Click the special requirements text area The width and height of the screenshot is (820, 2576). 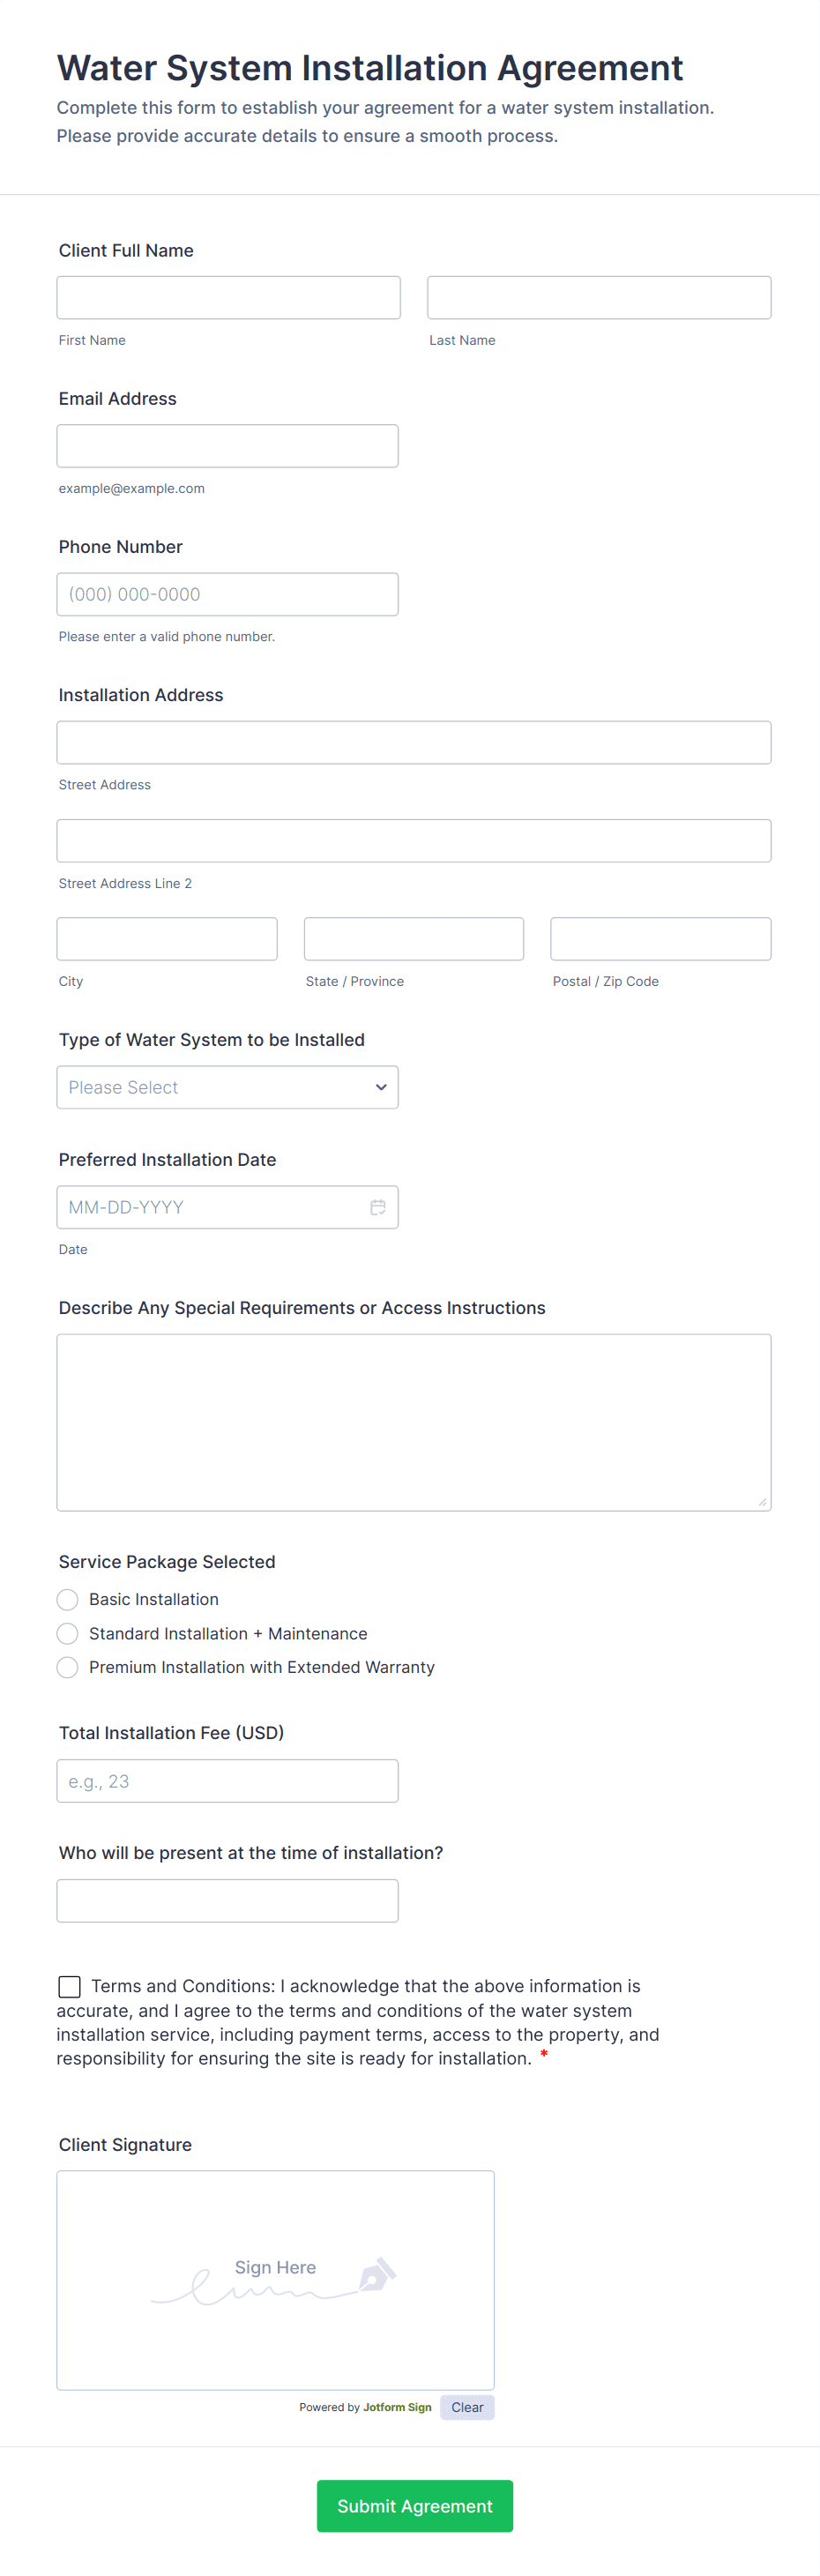click(x=413, y=1422)
